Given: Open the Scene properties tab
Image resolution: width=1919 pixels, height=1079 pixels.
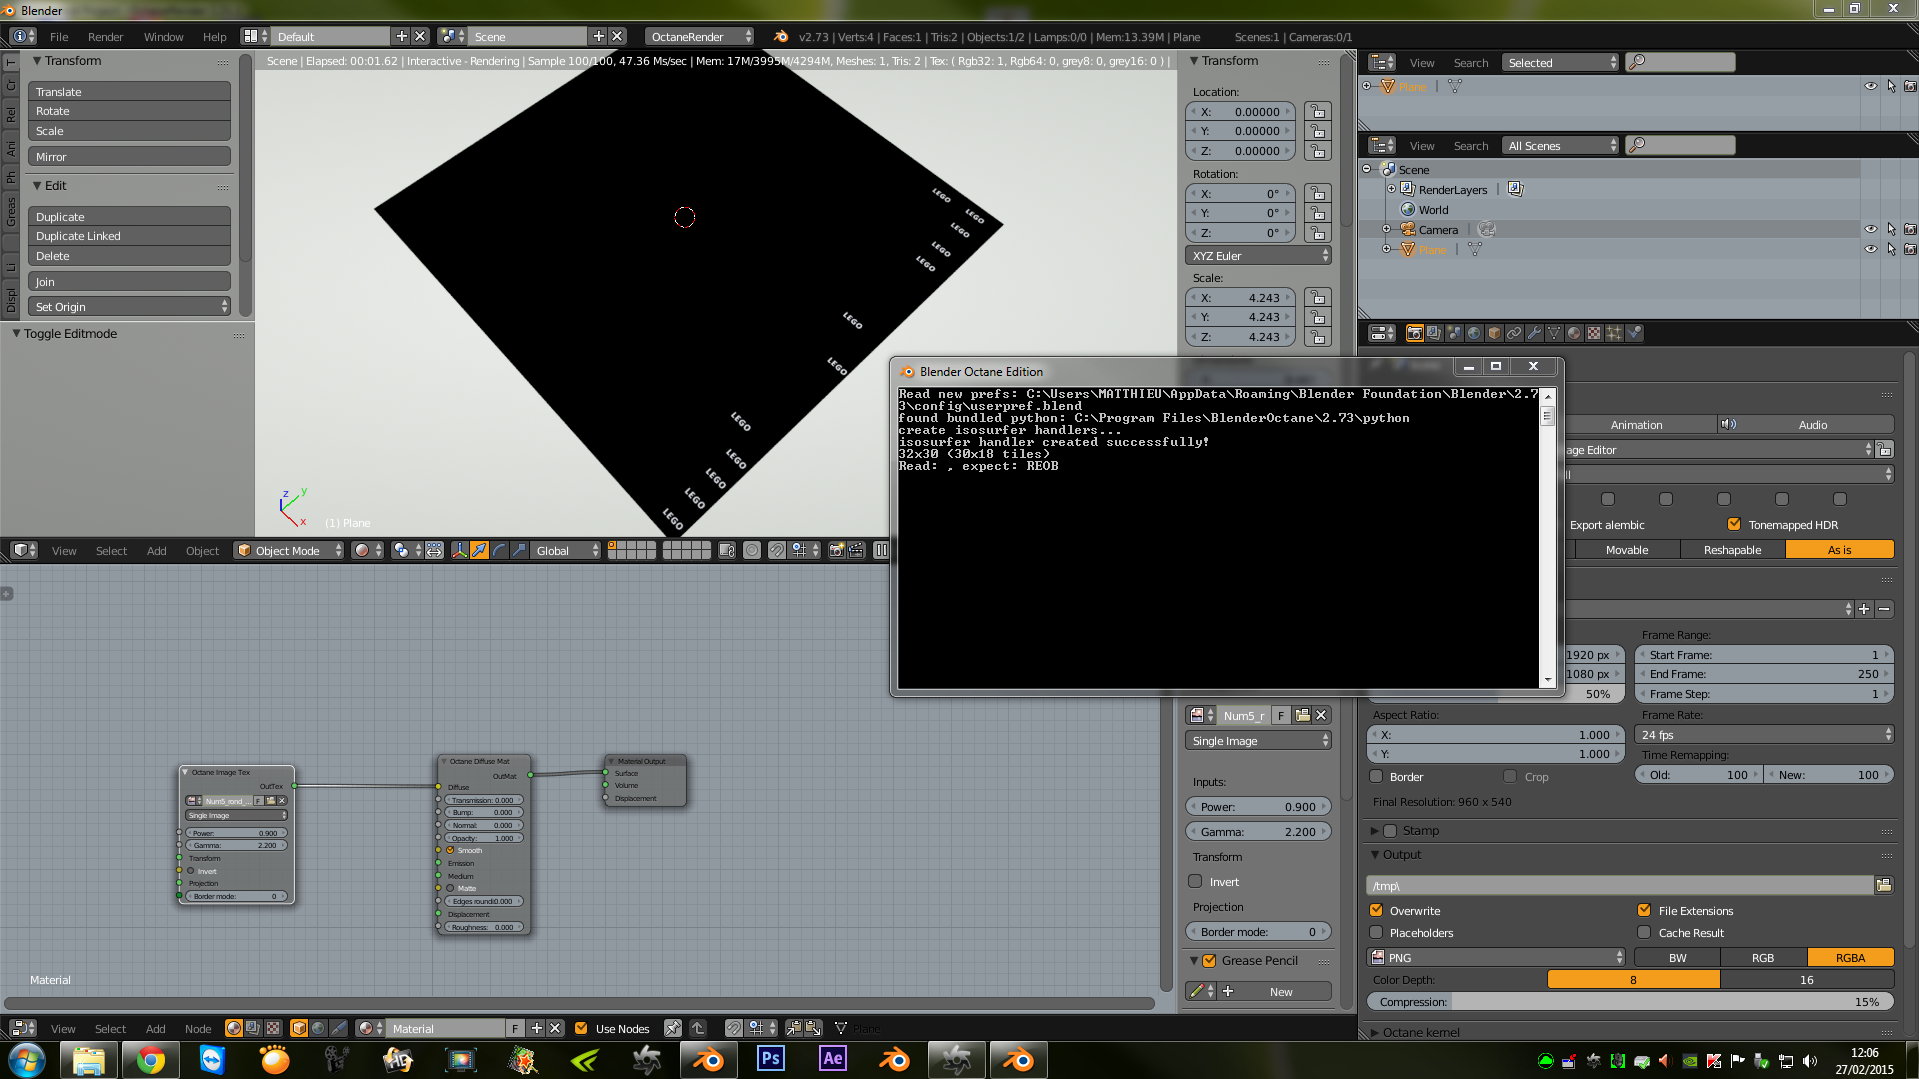Looking at the screenshot, I should tap(1454, 333).
